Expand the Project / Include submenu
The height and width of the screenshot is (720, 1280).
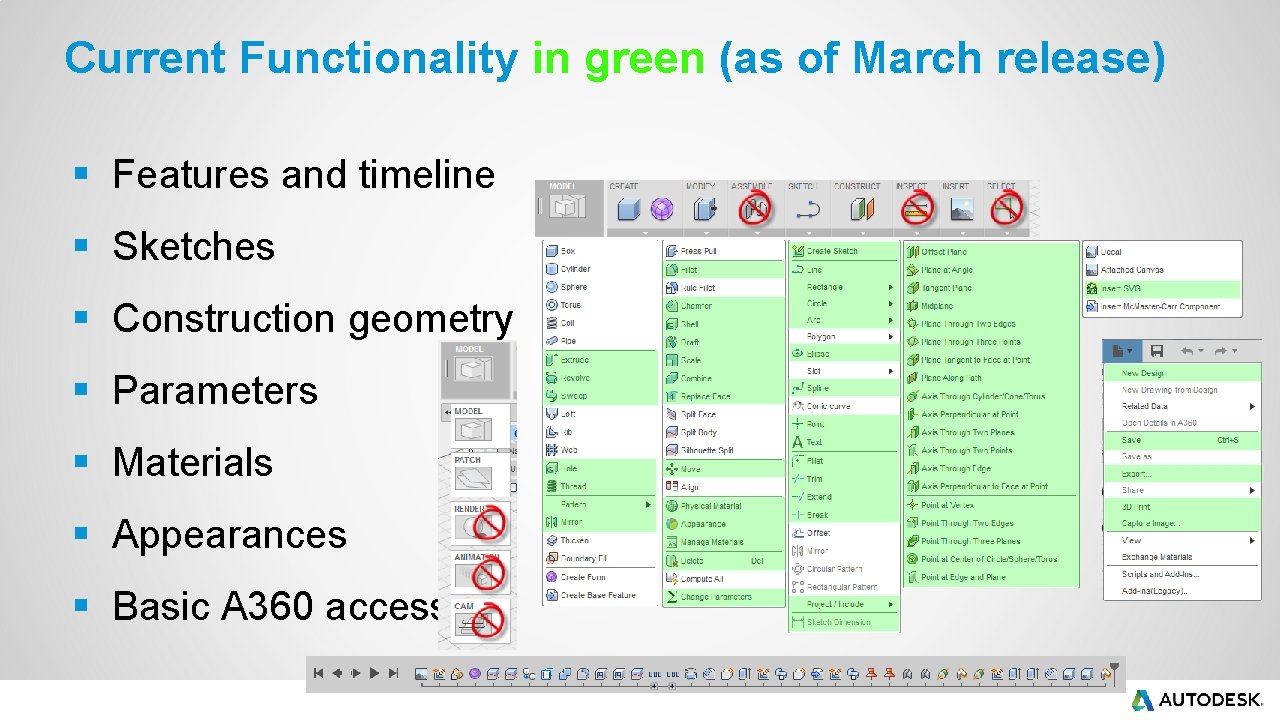coord(891,604)
